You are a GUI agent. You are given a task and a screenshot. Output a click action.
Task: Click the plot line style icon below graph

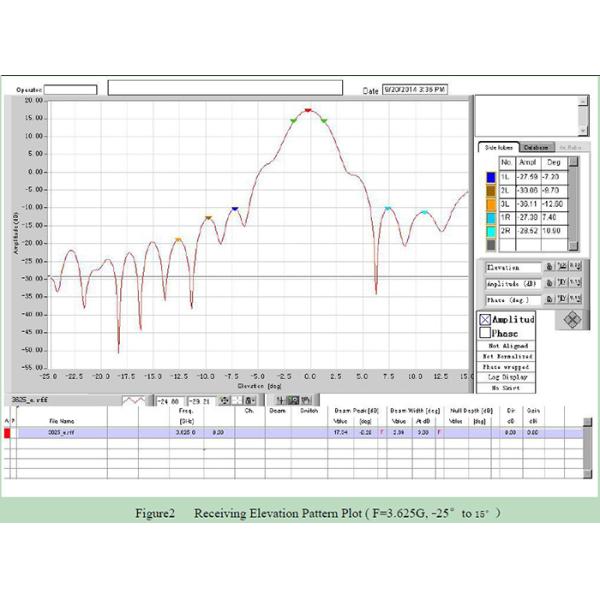coord(134,399)
